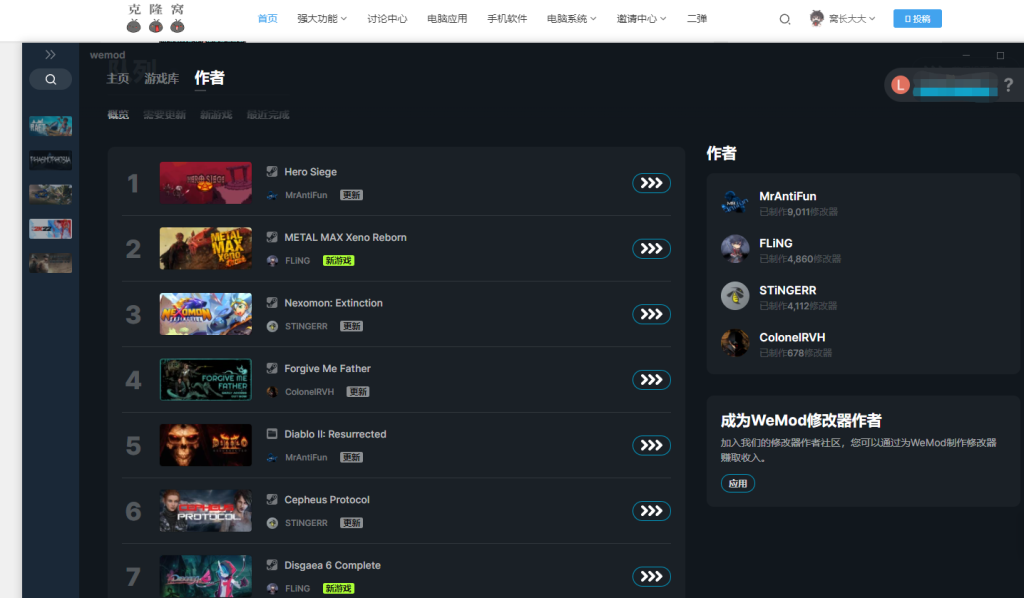
Task: Click the 克隆窝 site logo
Action: coord(155,18)
